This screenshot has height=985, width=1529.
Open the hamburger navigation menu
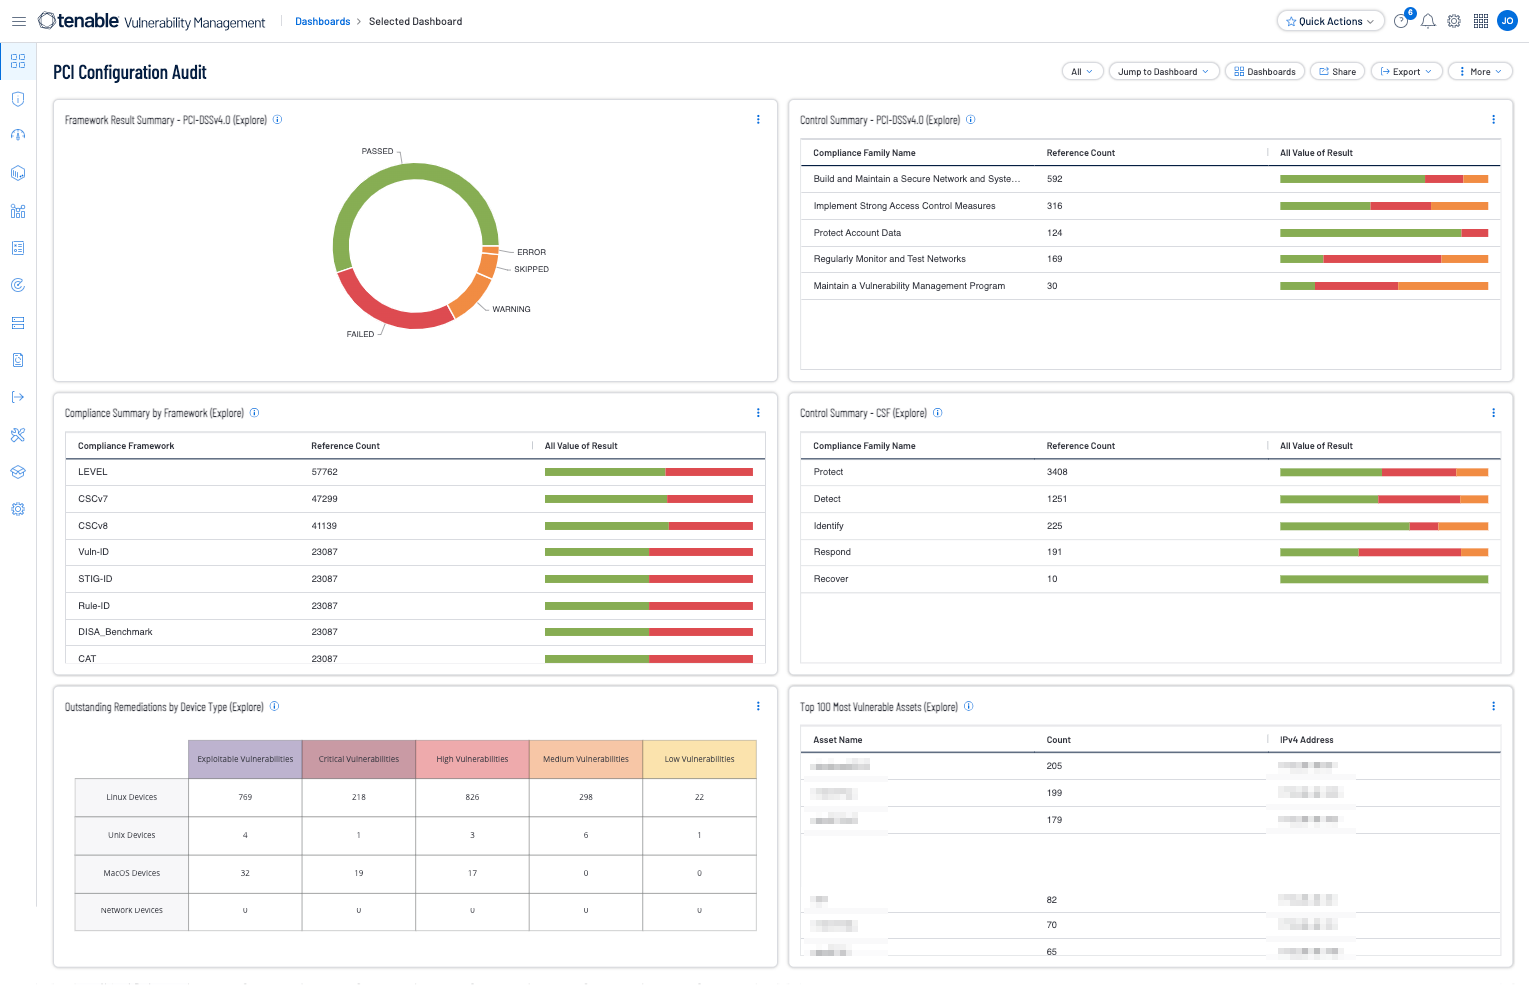click(x=18, y=21)
